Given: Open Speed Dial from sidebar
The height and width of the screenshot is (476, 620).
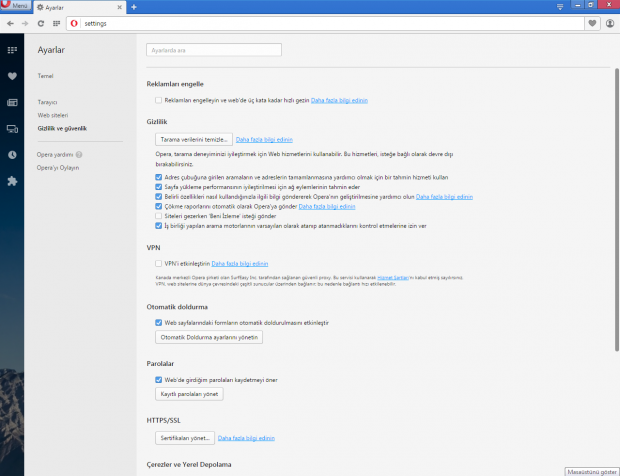Looking at the screenshot, I should (12, 50).
